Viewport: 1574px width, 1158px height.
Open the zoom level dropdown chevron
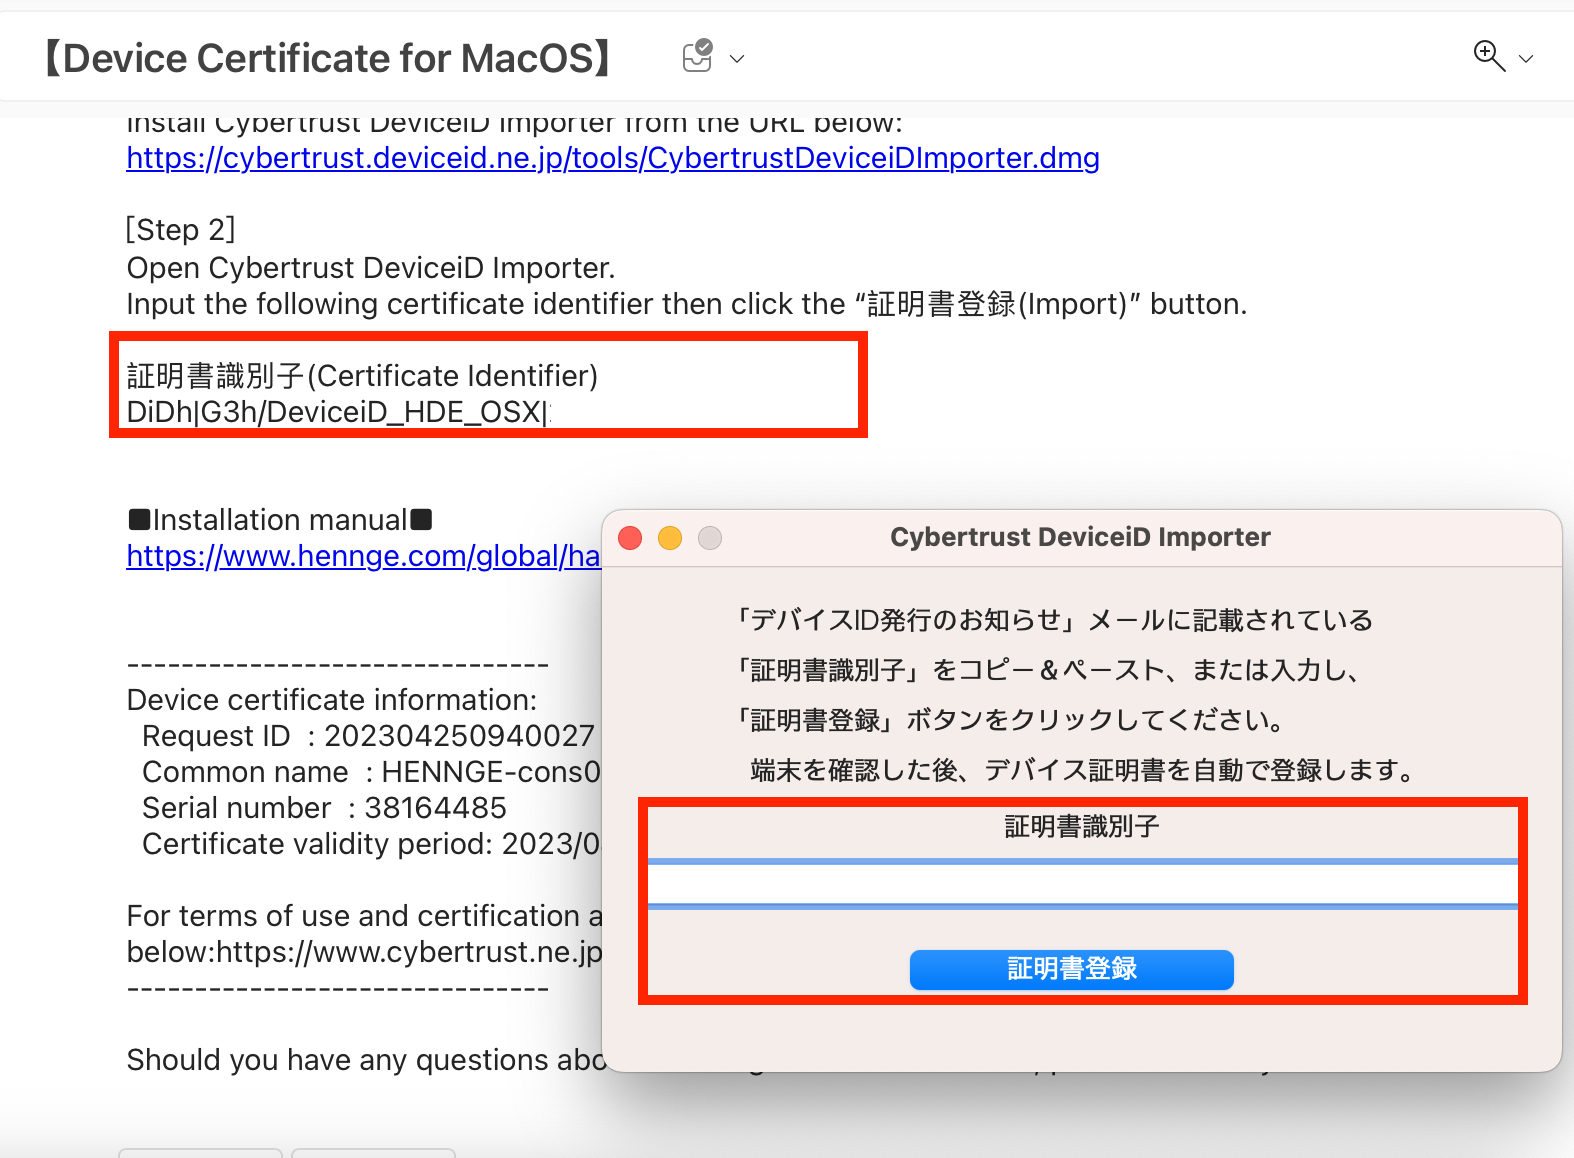tap(1526, 59)
